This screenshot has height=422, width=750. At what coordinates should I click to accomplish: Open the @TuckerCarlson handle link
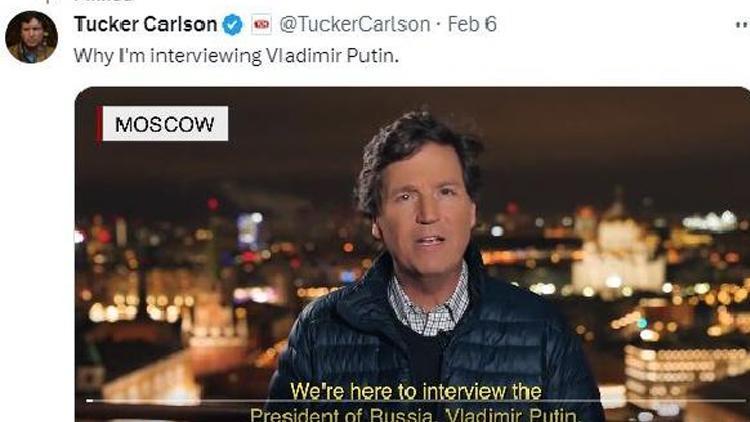354,24
